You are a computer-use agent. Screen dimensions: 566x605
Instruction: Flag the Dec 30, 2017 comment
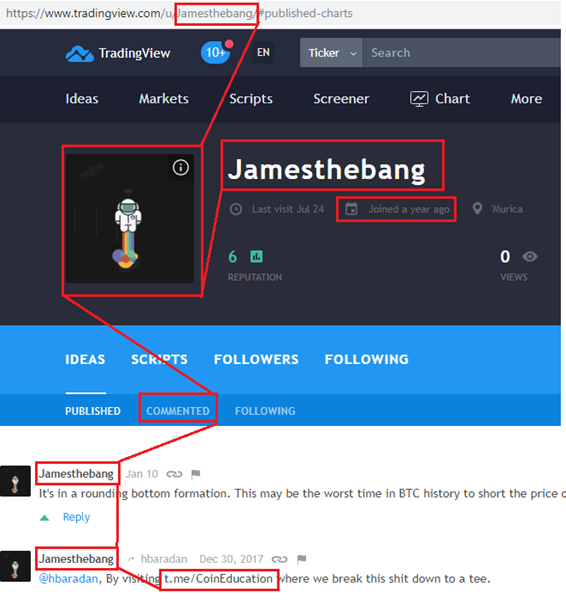[x=302, y=559]
